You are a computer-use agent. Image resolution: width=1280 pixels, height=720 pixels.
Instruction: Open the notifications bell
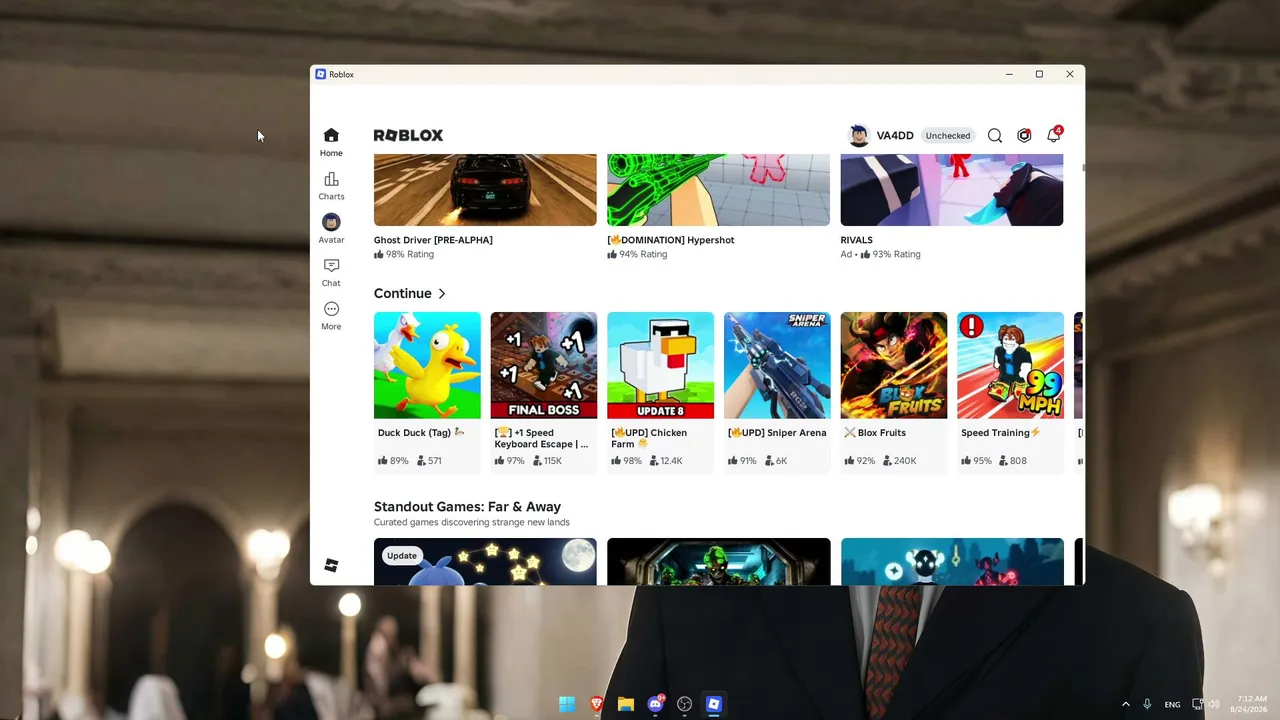coord(1053,135)
